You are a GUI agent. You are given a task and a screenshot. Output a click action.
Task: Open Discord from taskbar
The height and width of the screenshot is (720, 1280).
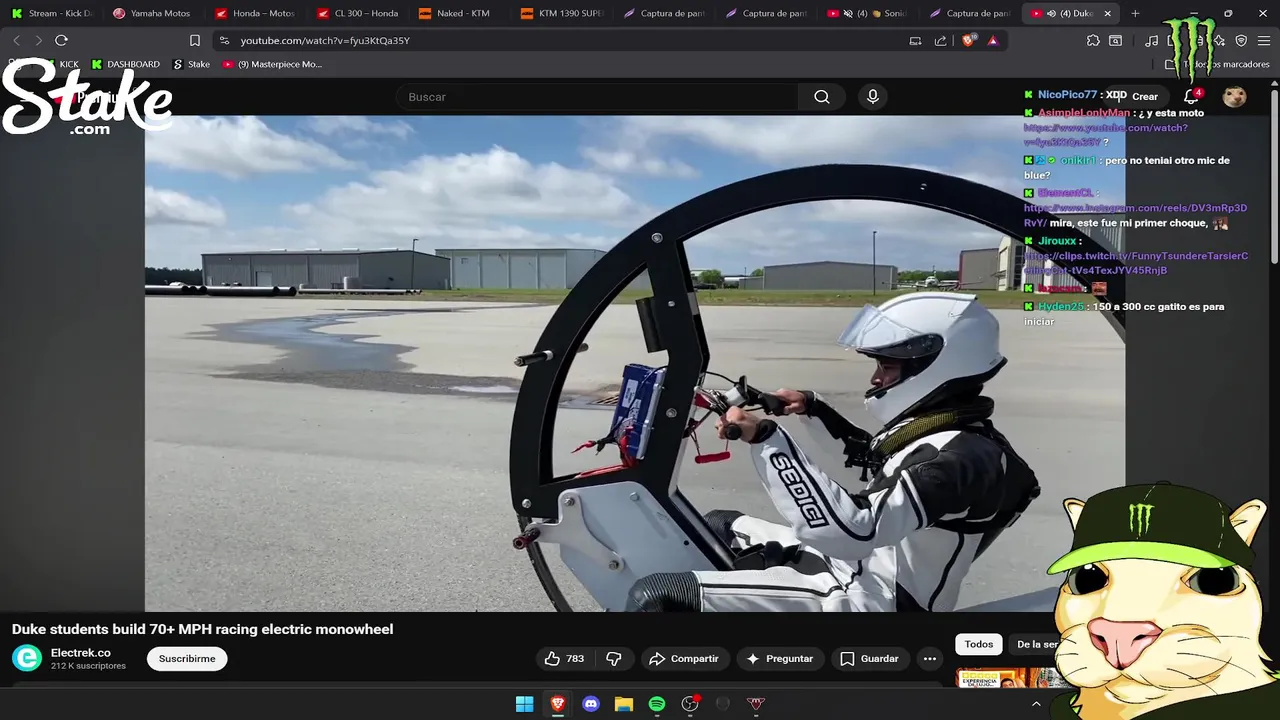591,704
